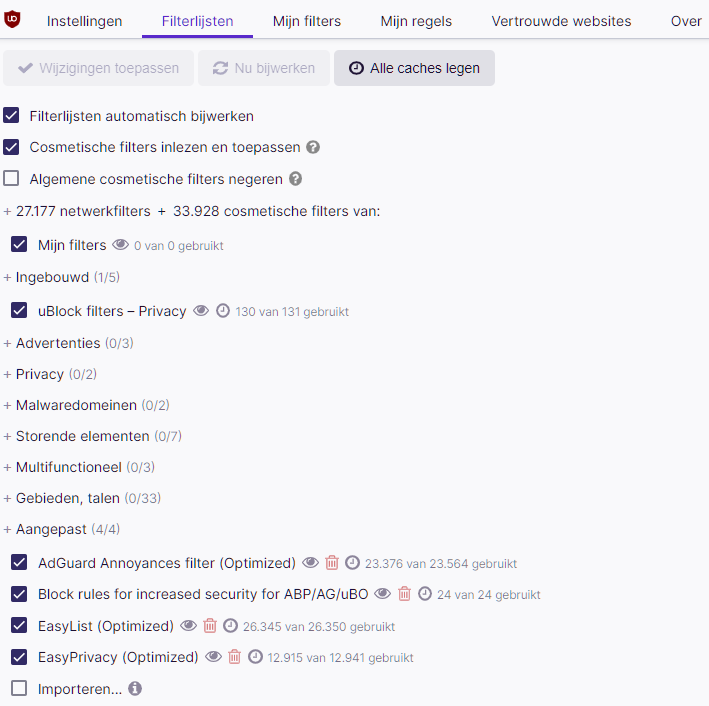Click the Alle caches legen button
Image resolution: width=709 pixels, height=706 pixels.
point(414,68)
